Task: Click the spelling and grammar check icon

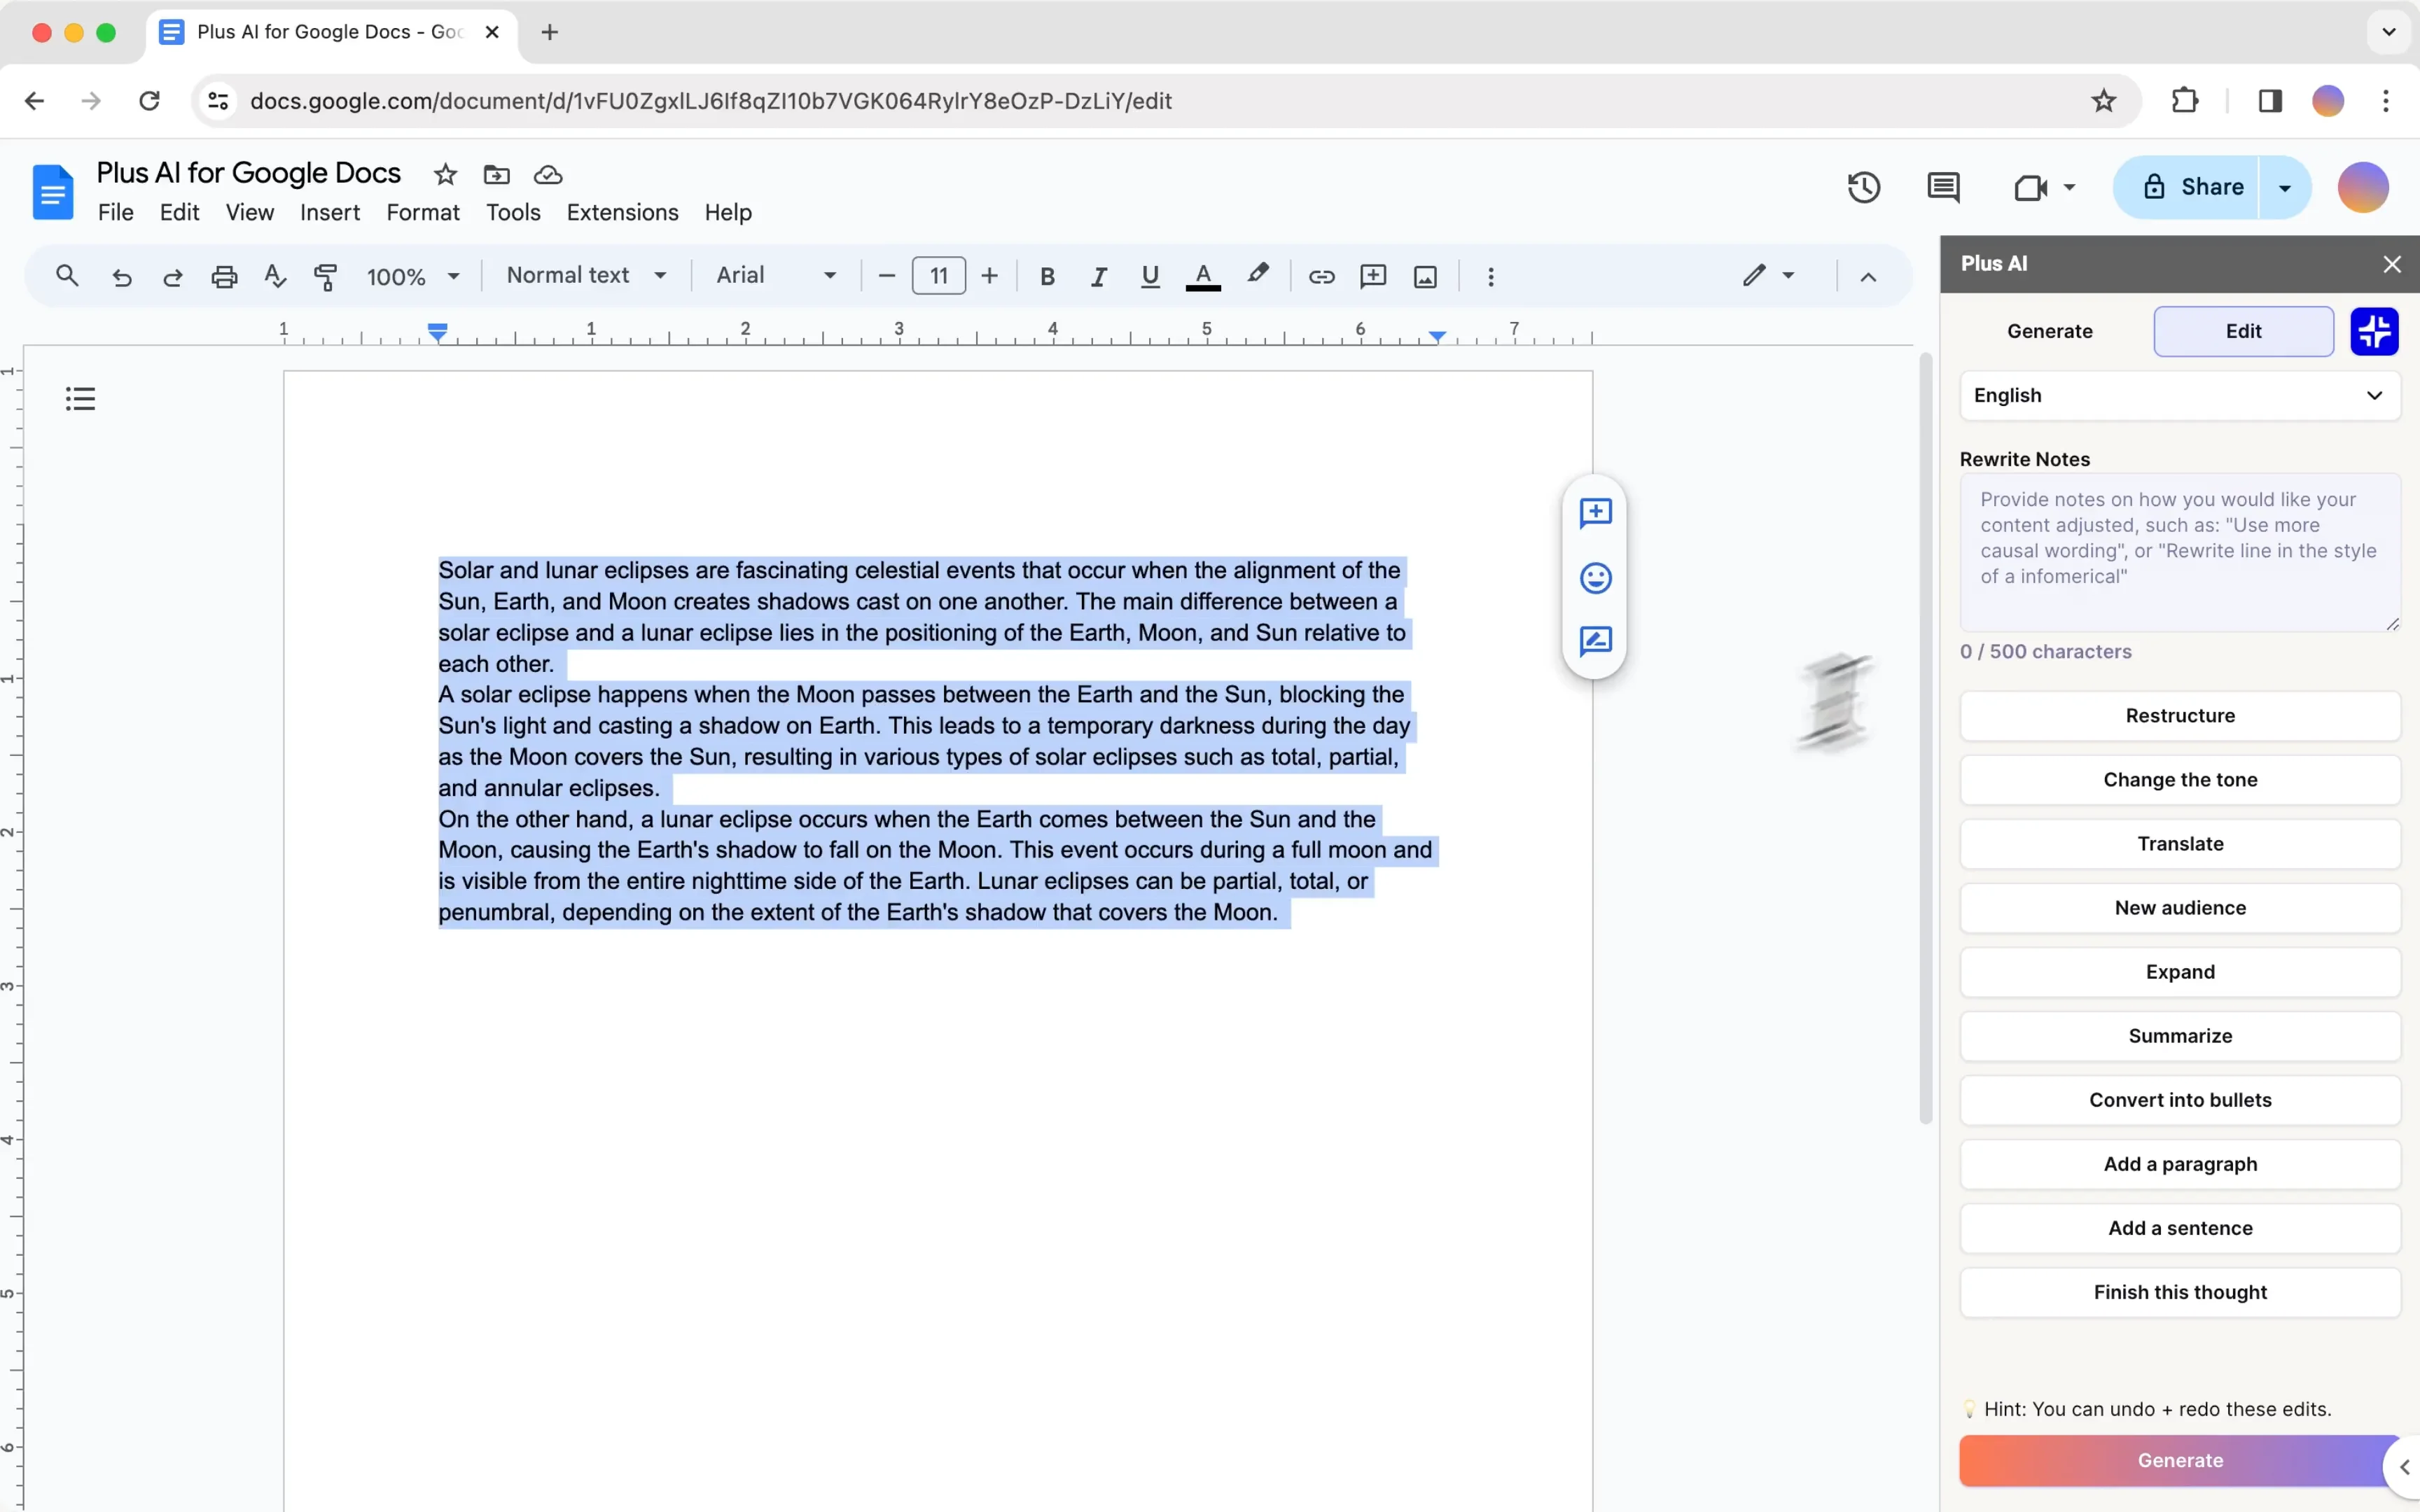Action: click(x=275, y=276)
